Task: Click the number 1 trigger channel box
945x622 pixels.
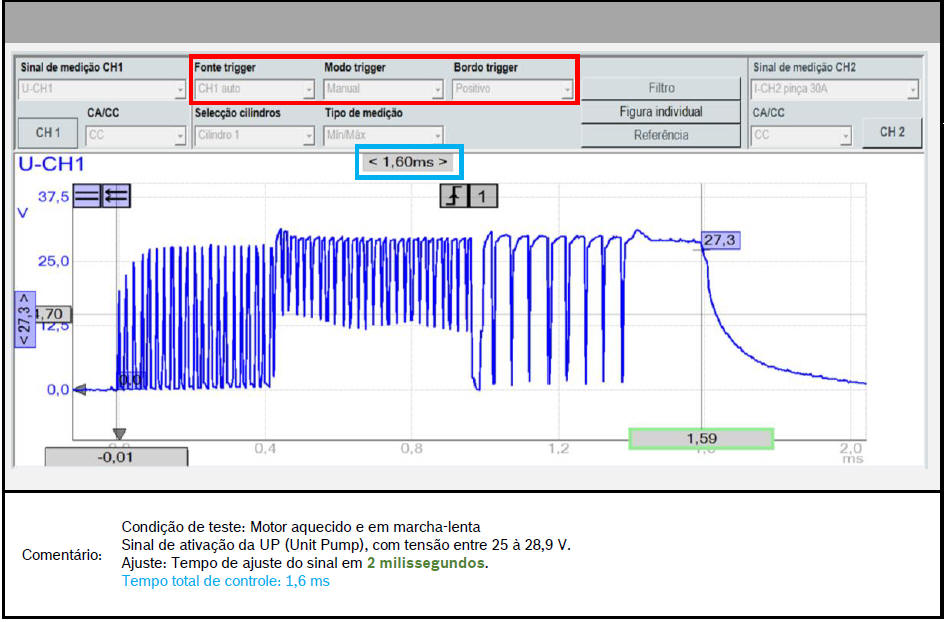Action: point(483,197)
